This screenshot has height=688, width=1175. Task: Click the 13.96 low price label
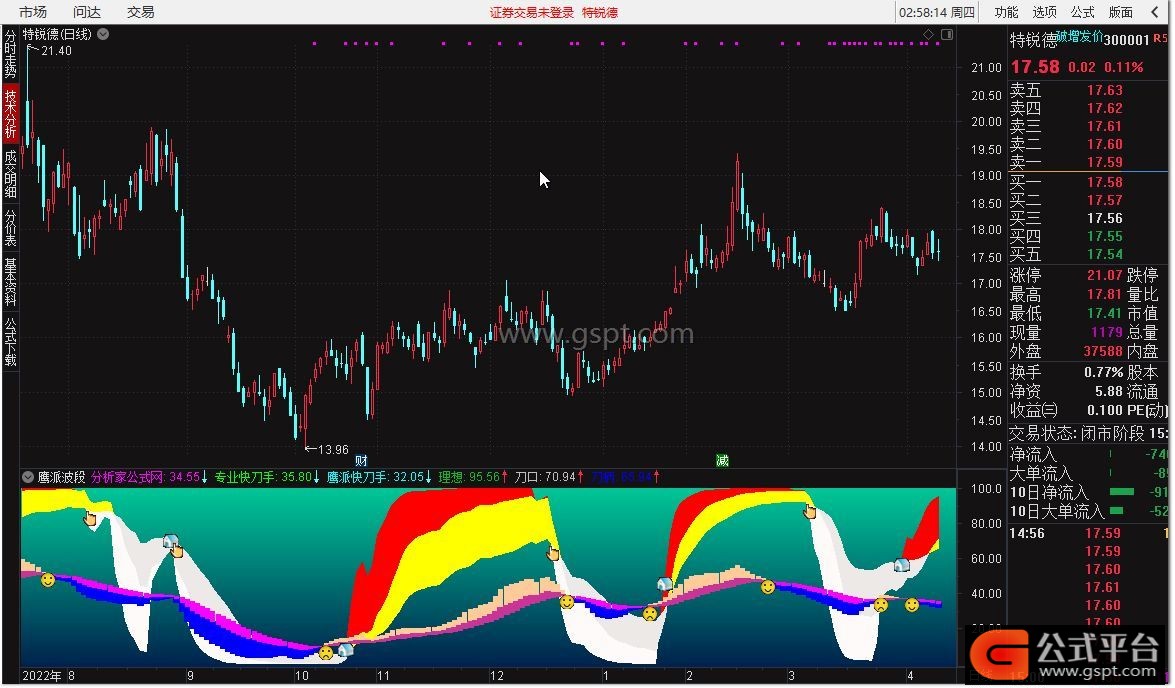coord(333,449)
